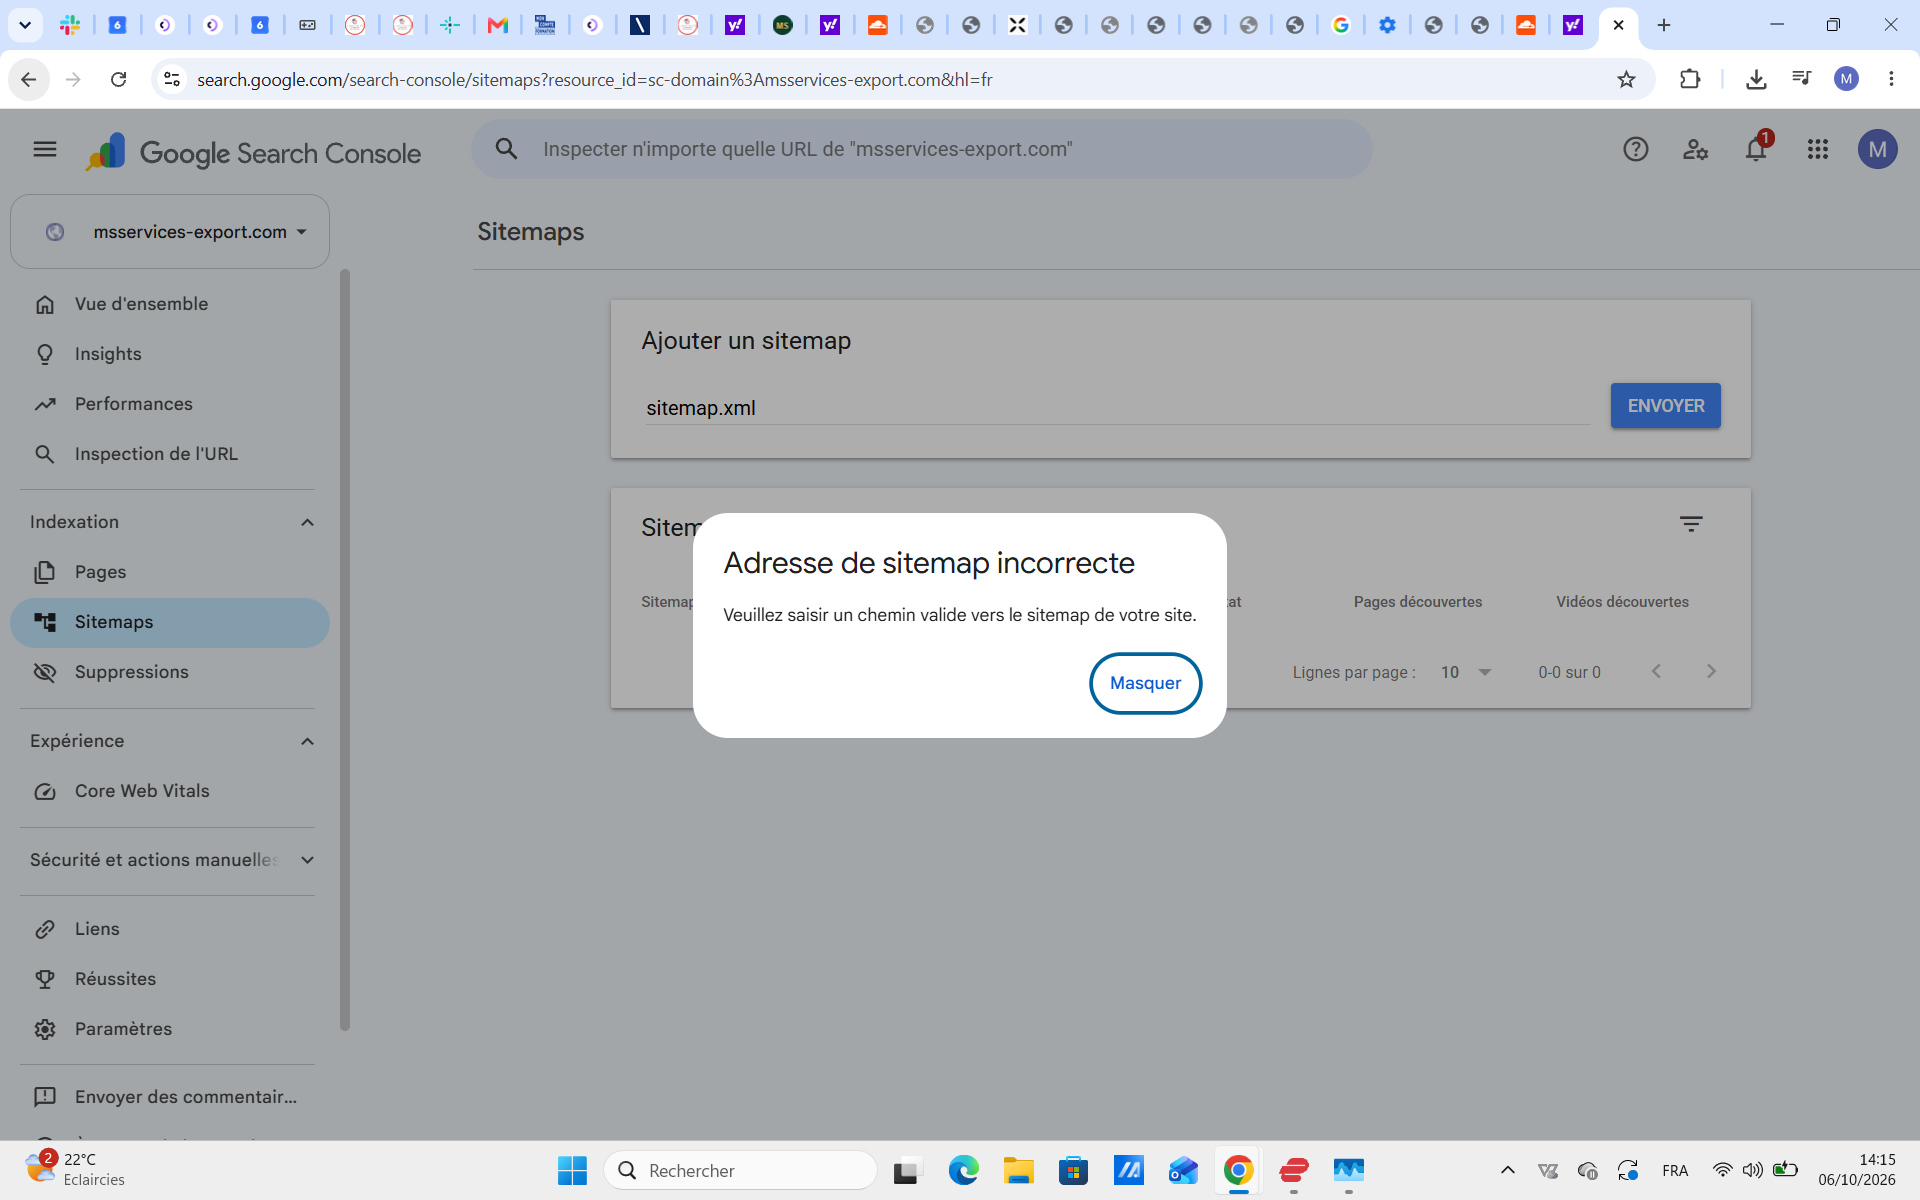This screenshot has height=1200, width=1920.
Task: Open the Liens report
Action: pyautogui.click(x=170, y=929)
